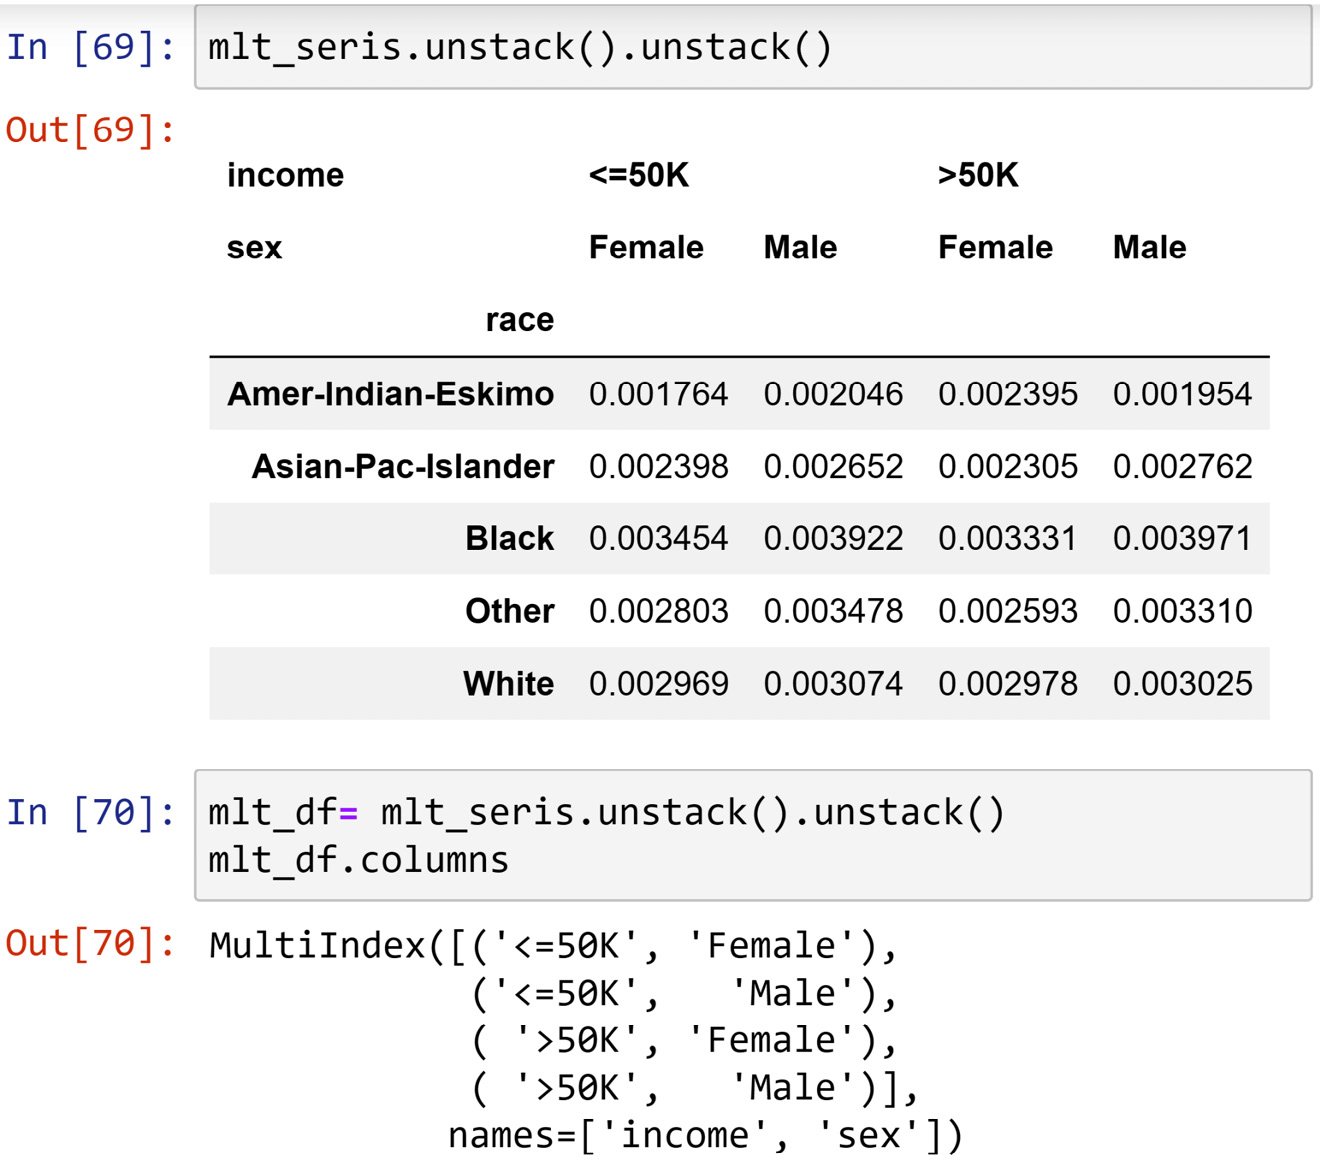Screen dimensions: 1320x1169
Task: Click the '<=50K' column header
Action: [x=639, y=175]
